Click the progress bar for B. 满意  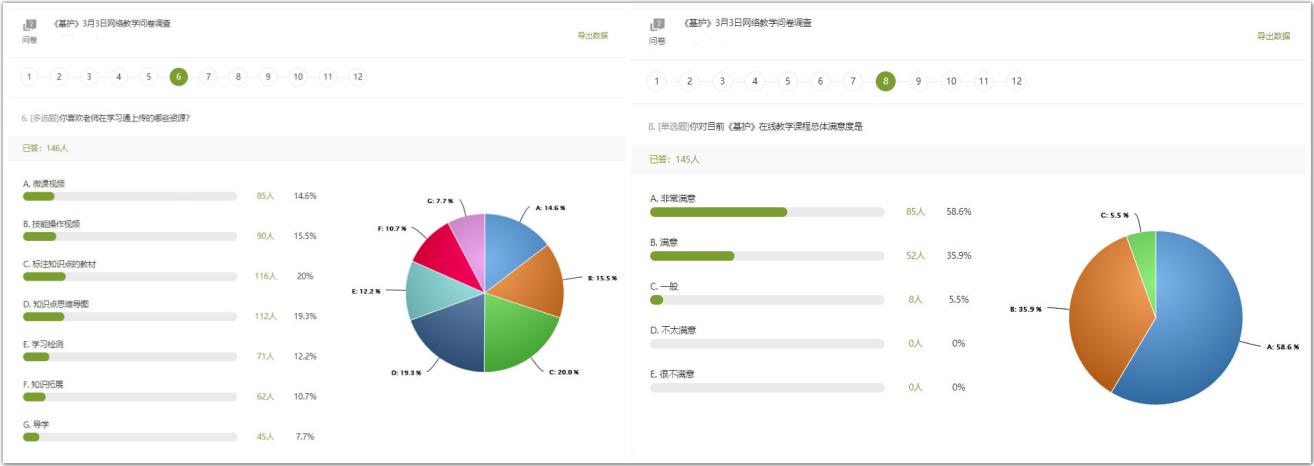point(767,256)
